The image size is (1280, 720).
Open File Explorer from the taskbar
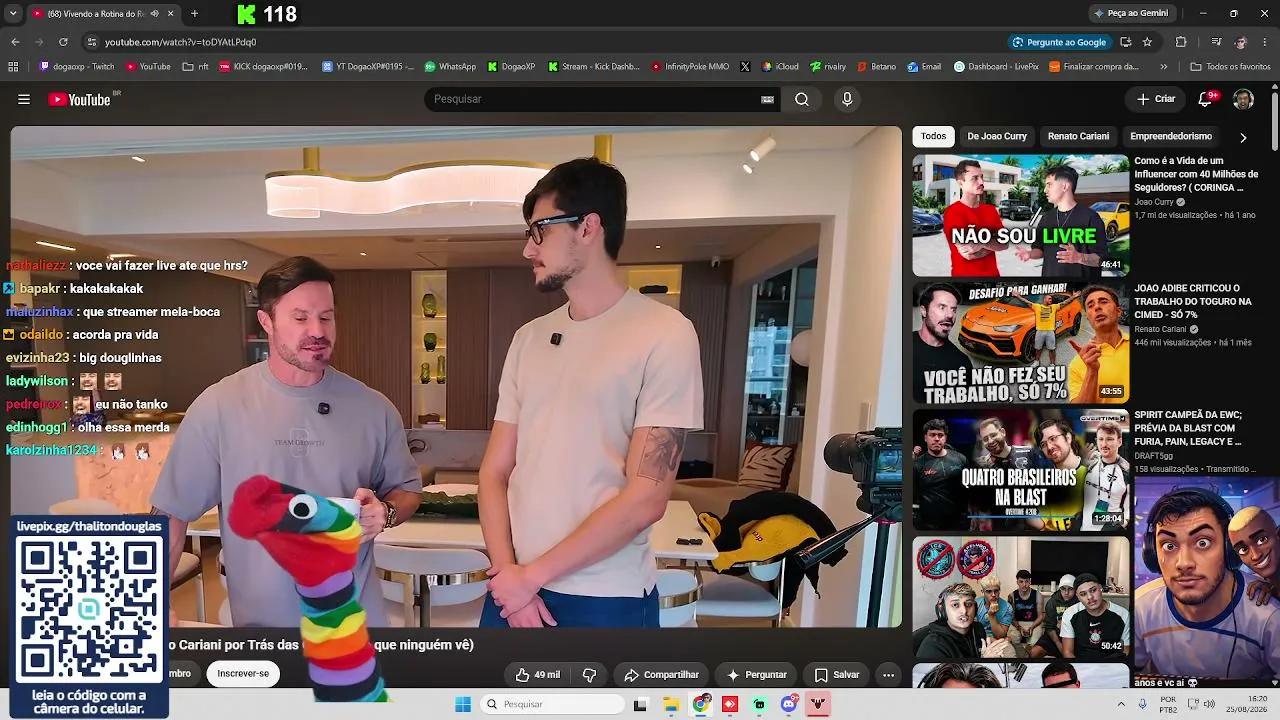[671, 704]
